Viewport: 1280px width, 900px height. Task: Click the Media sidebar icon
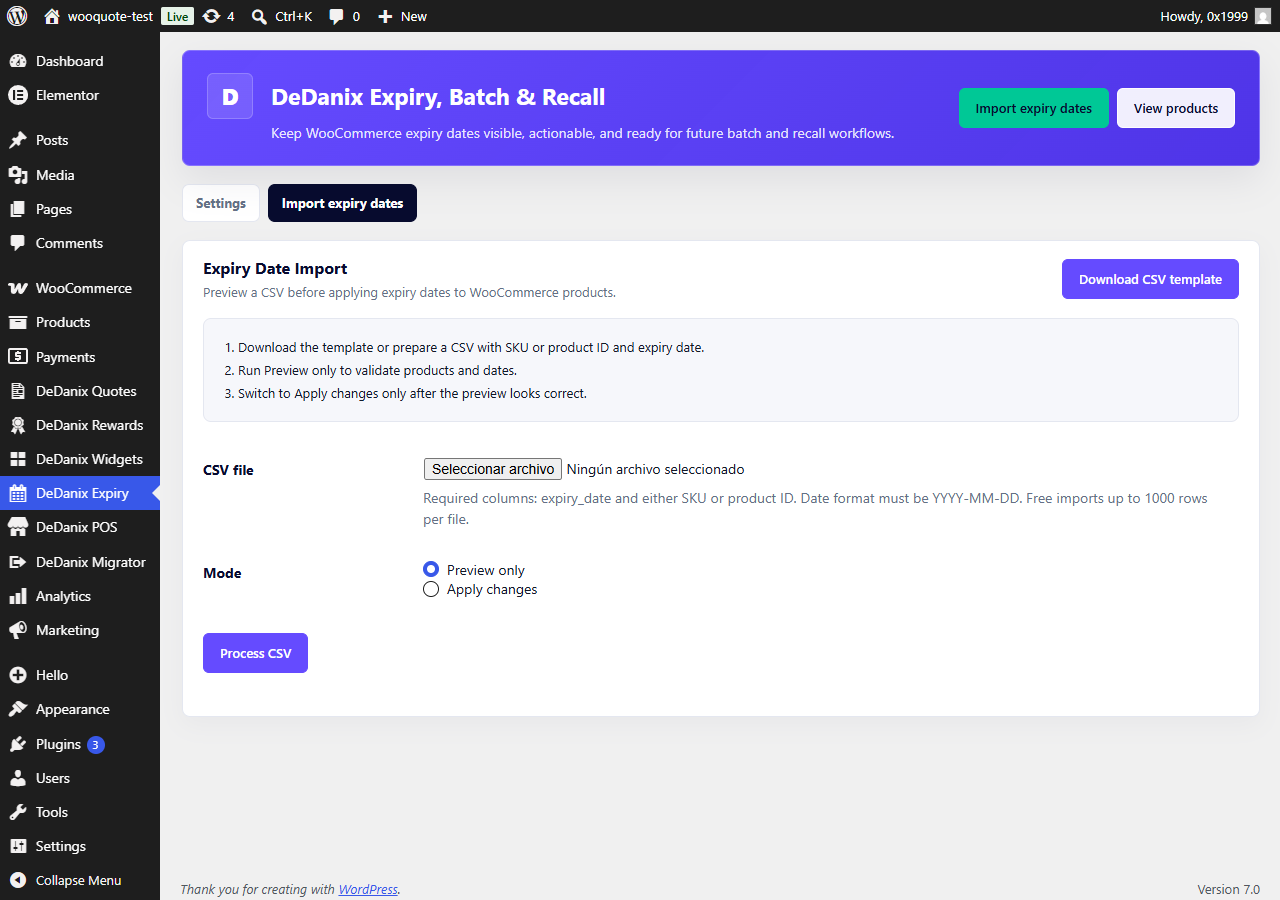pos(18,175)
